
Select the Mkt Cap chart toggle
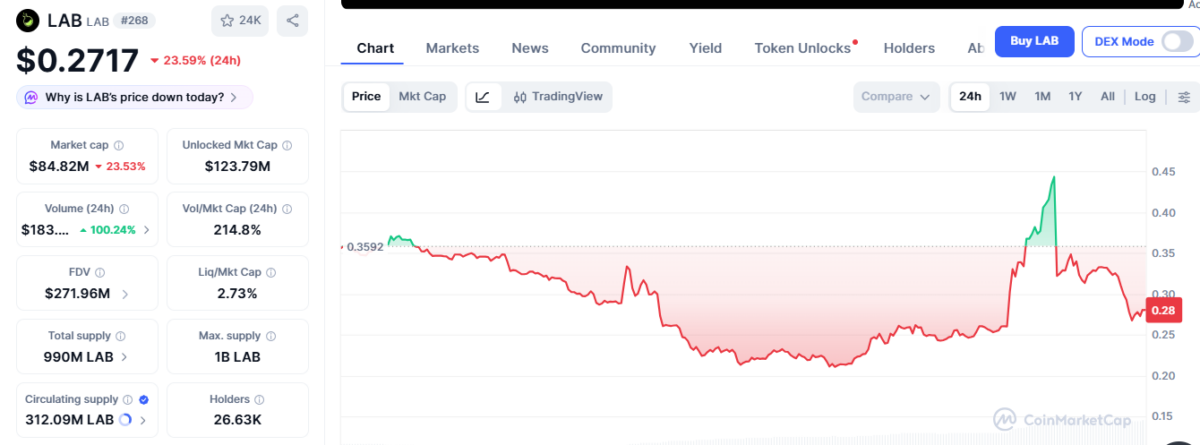[422, 97]
